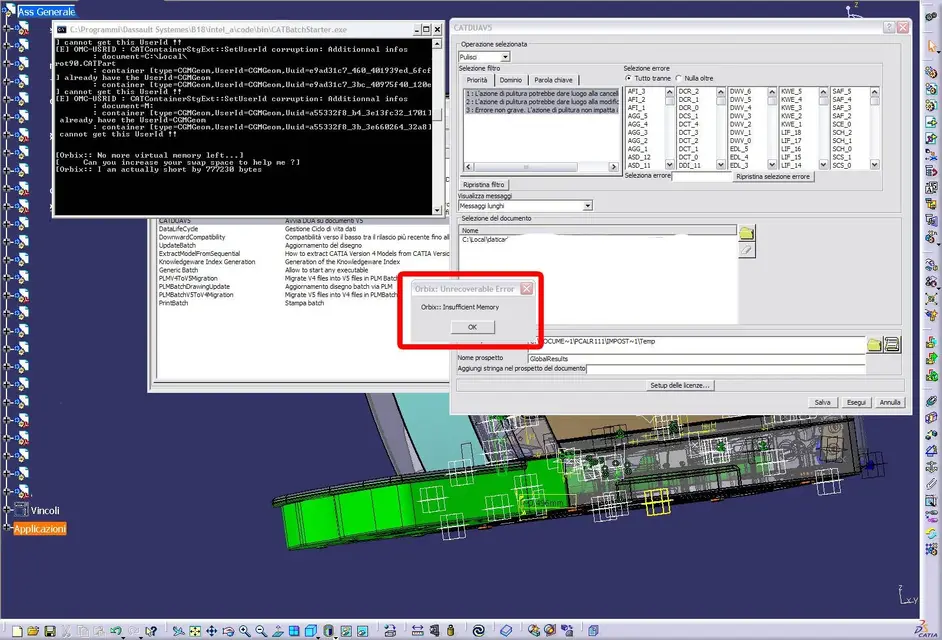Click the Measure Inertia weight icon
This screenshot has width=942, height=640.
(x=451, y=630)
